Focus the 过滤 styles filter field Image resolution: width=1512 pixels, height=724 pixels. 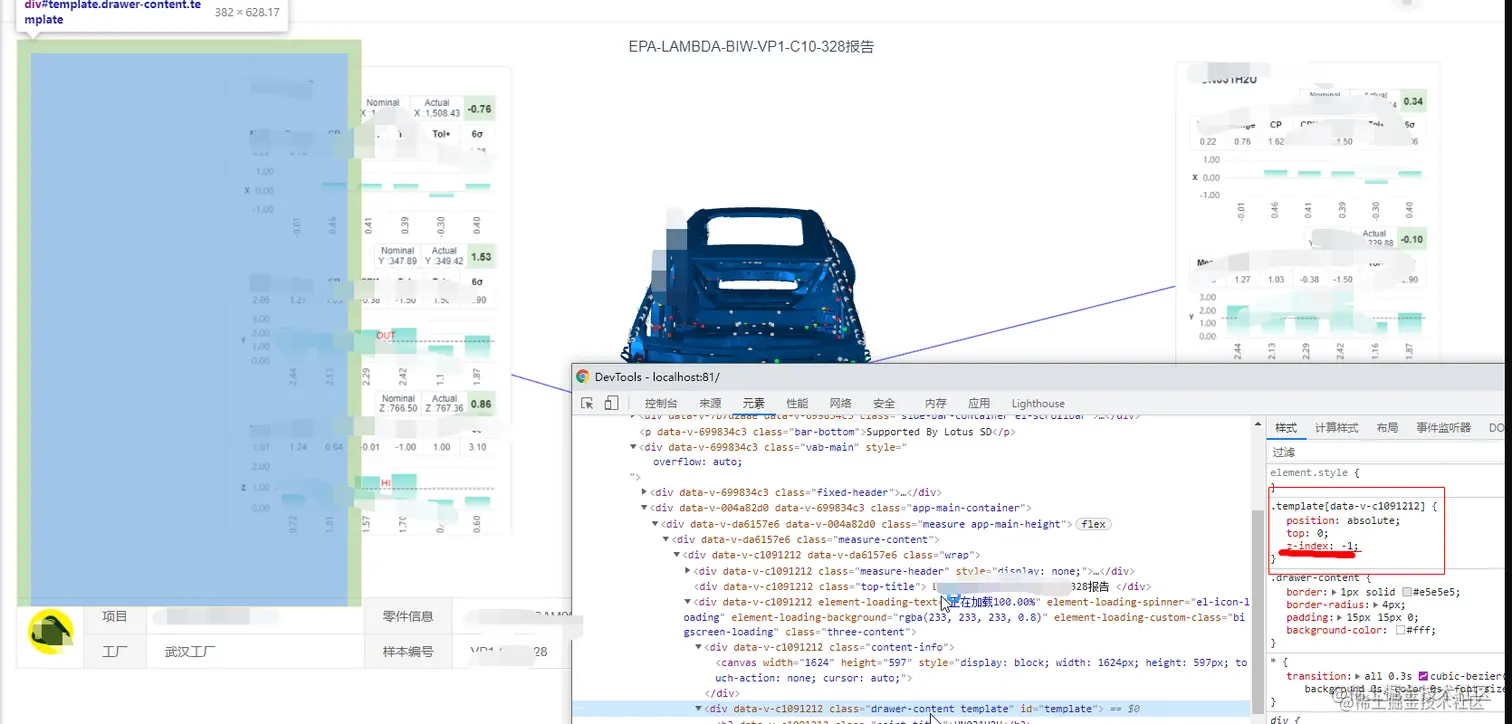coord(1386,452)
